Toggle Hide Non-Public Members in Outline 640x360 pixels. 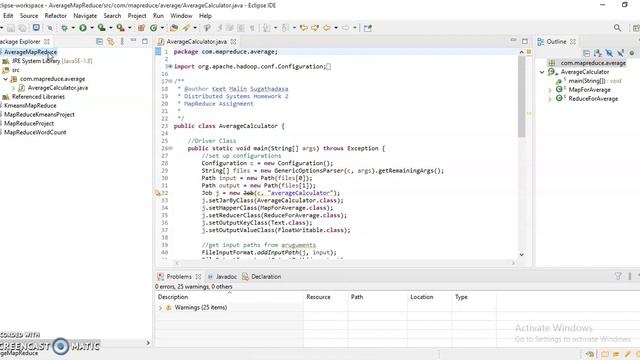coord(632,53)
